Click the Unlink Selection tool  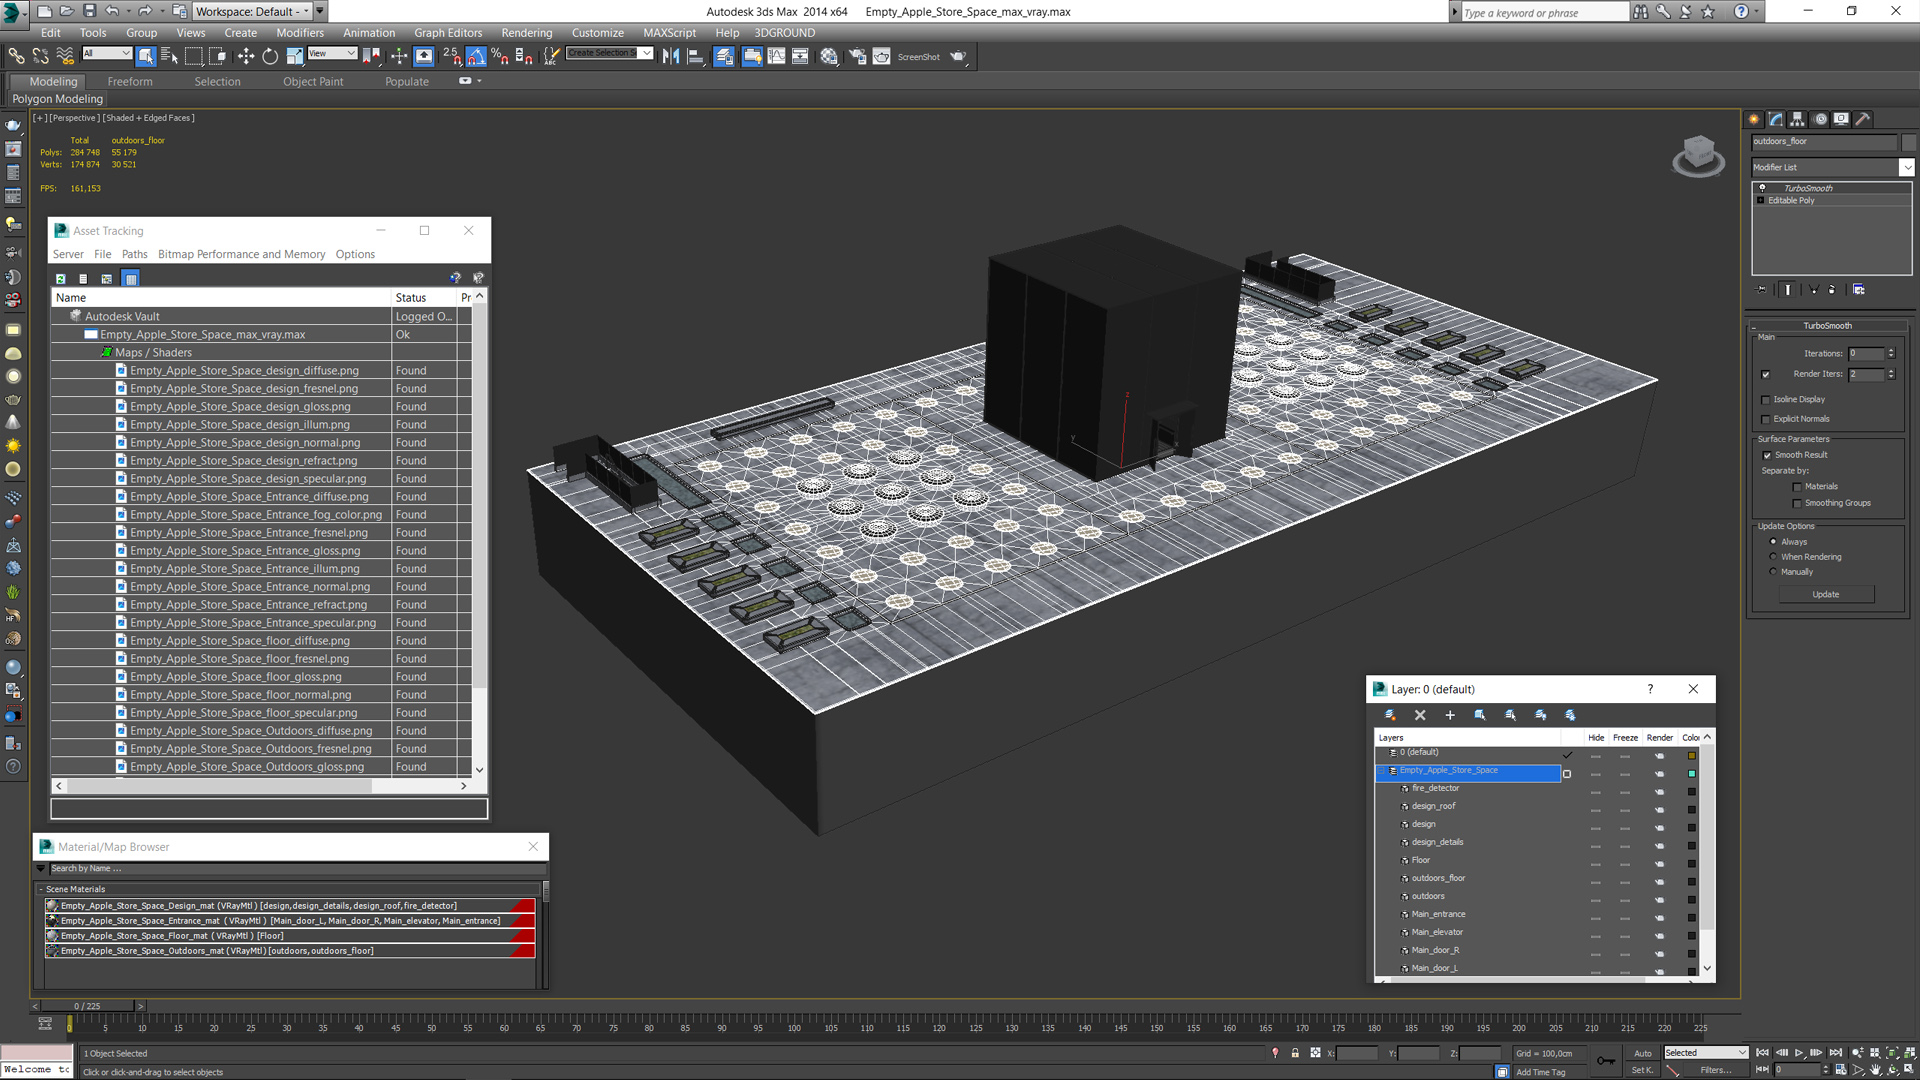click(x=40, y=56)
